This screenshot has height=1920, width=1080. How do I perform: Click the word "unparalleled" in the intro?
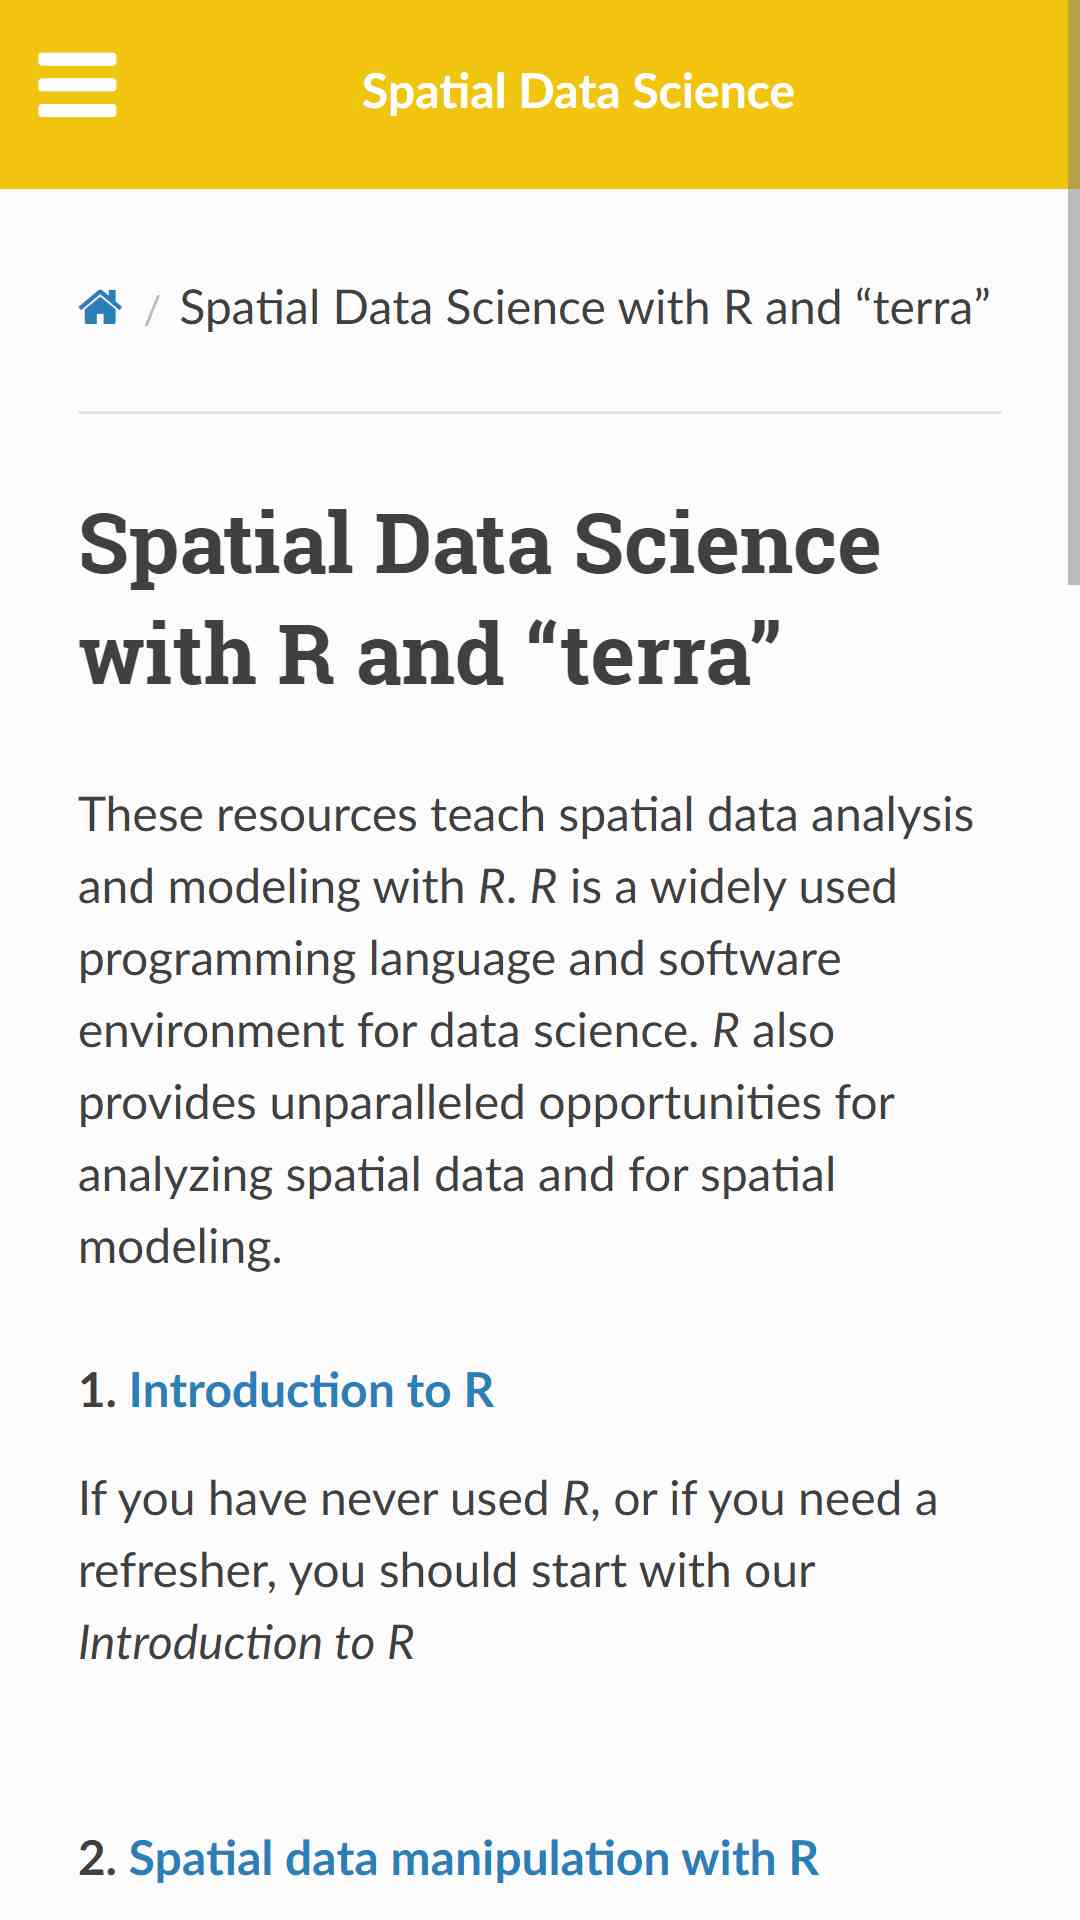pyautogui.click(x=397, y=1103)
